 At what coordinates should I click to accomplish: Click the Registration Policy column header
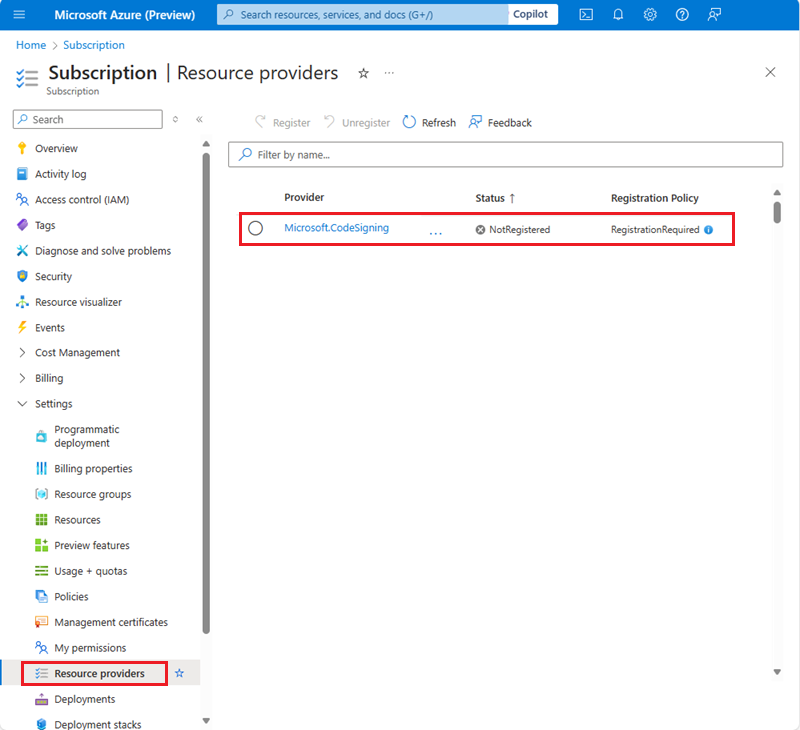655,198
